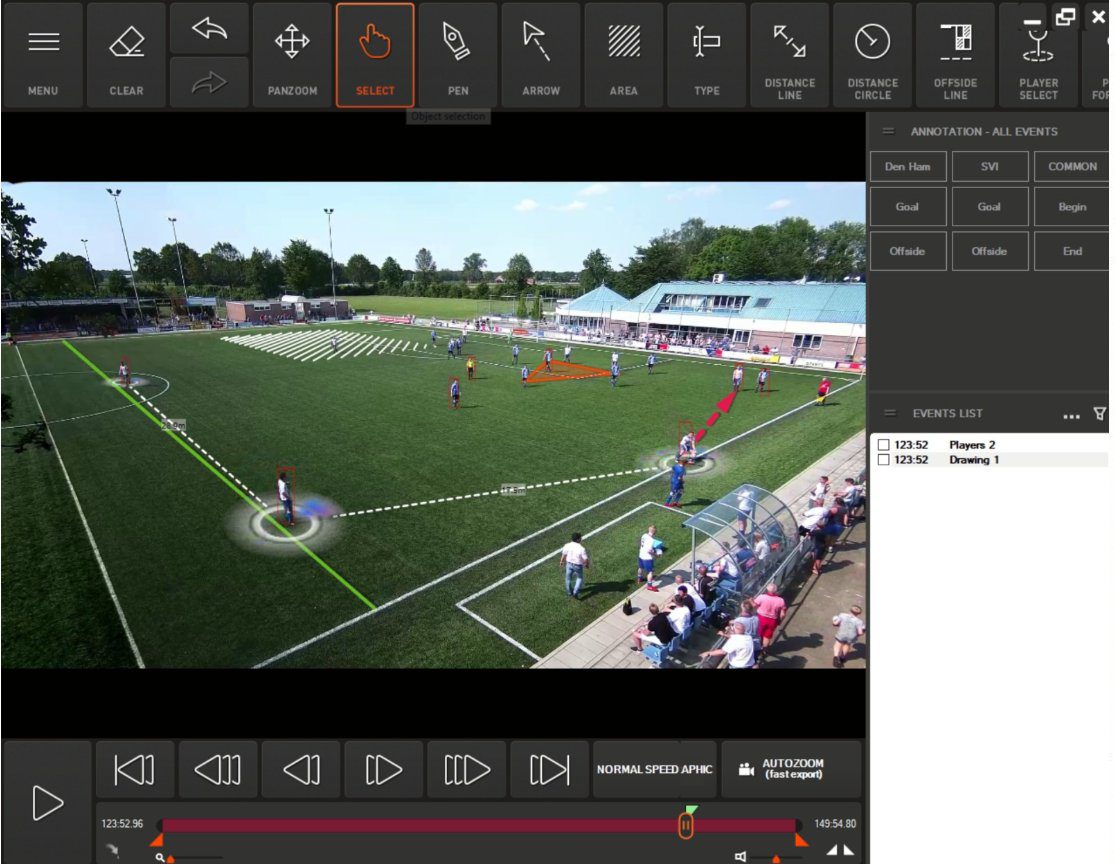The width and height of the screenshot is (1115, 864).
Task: Redo the annotation action
Action: [209, 82]
